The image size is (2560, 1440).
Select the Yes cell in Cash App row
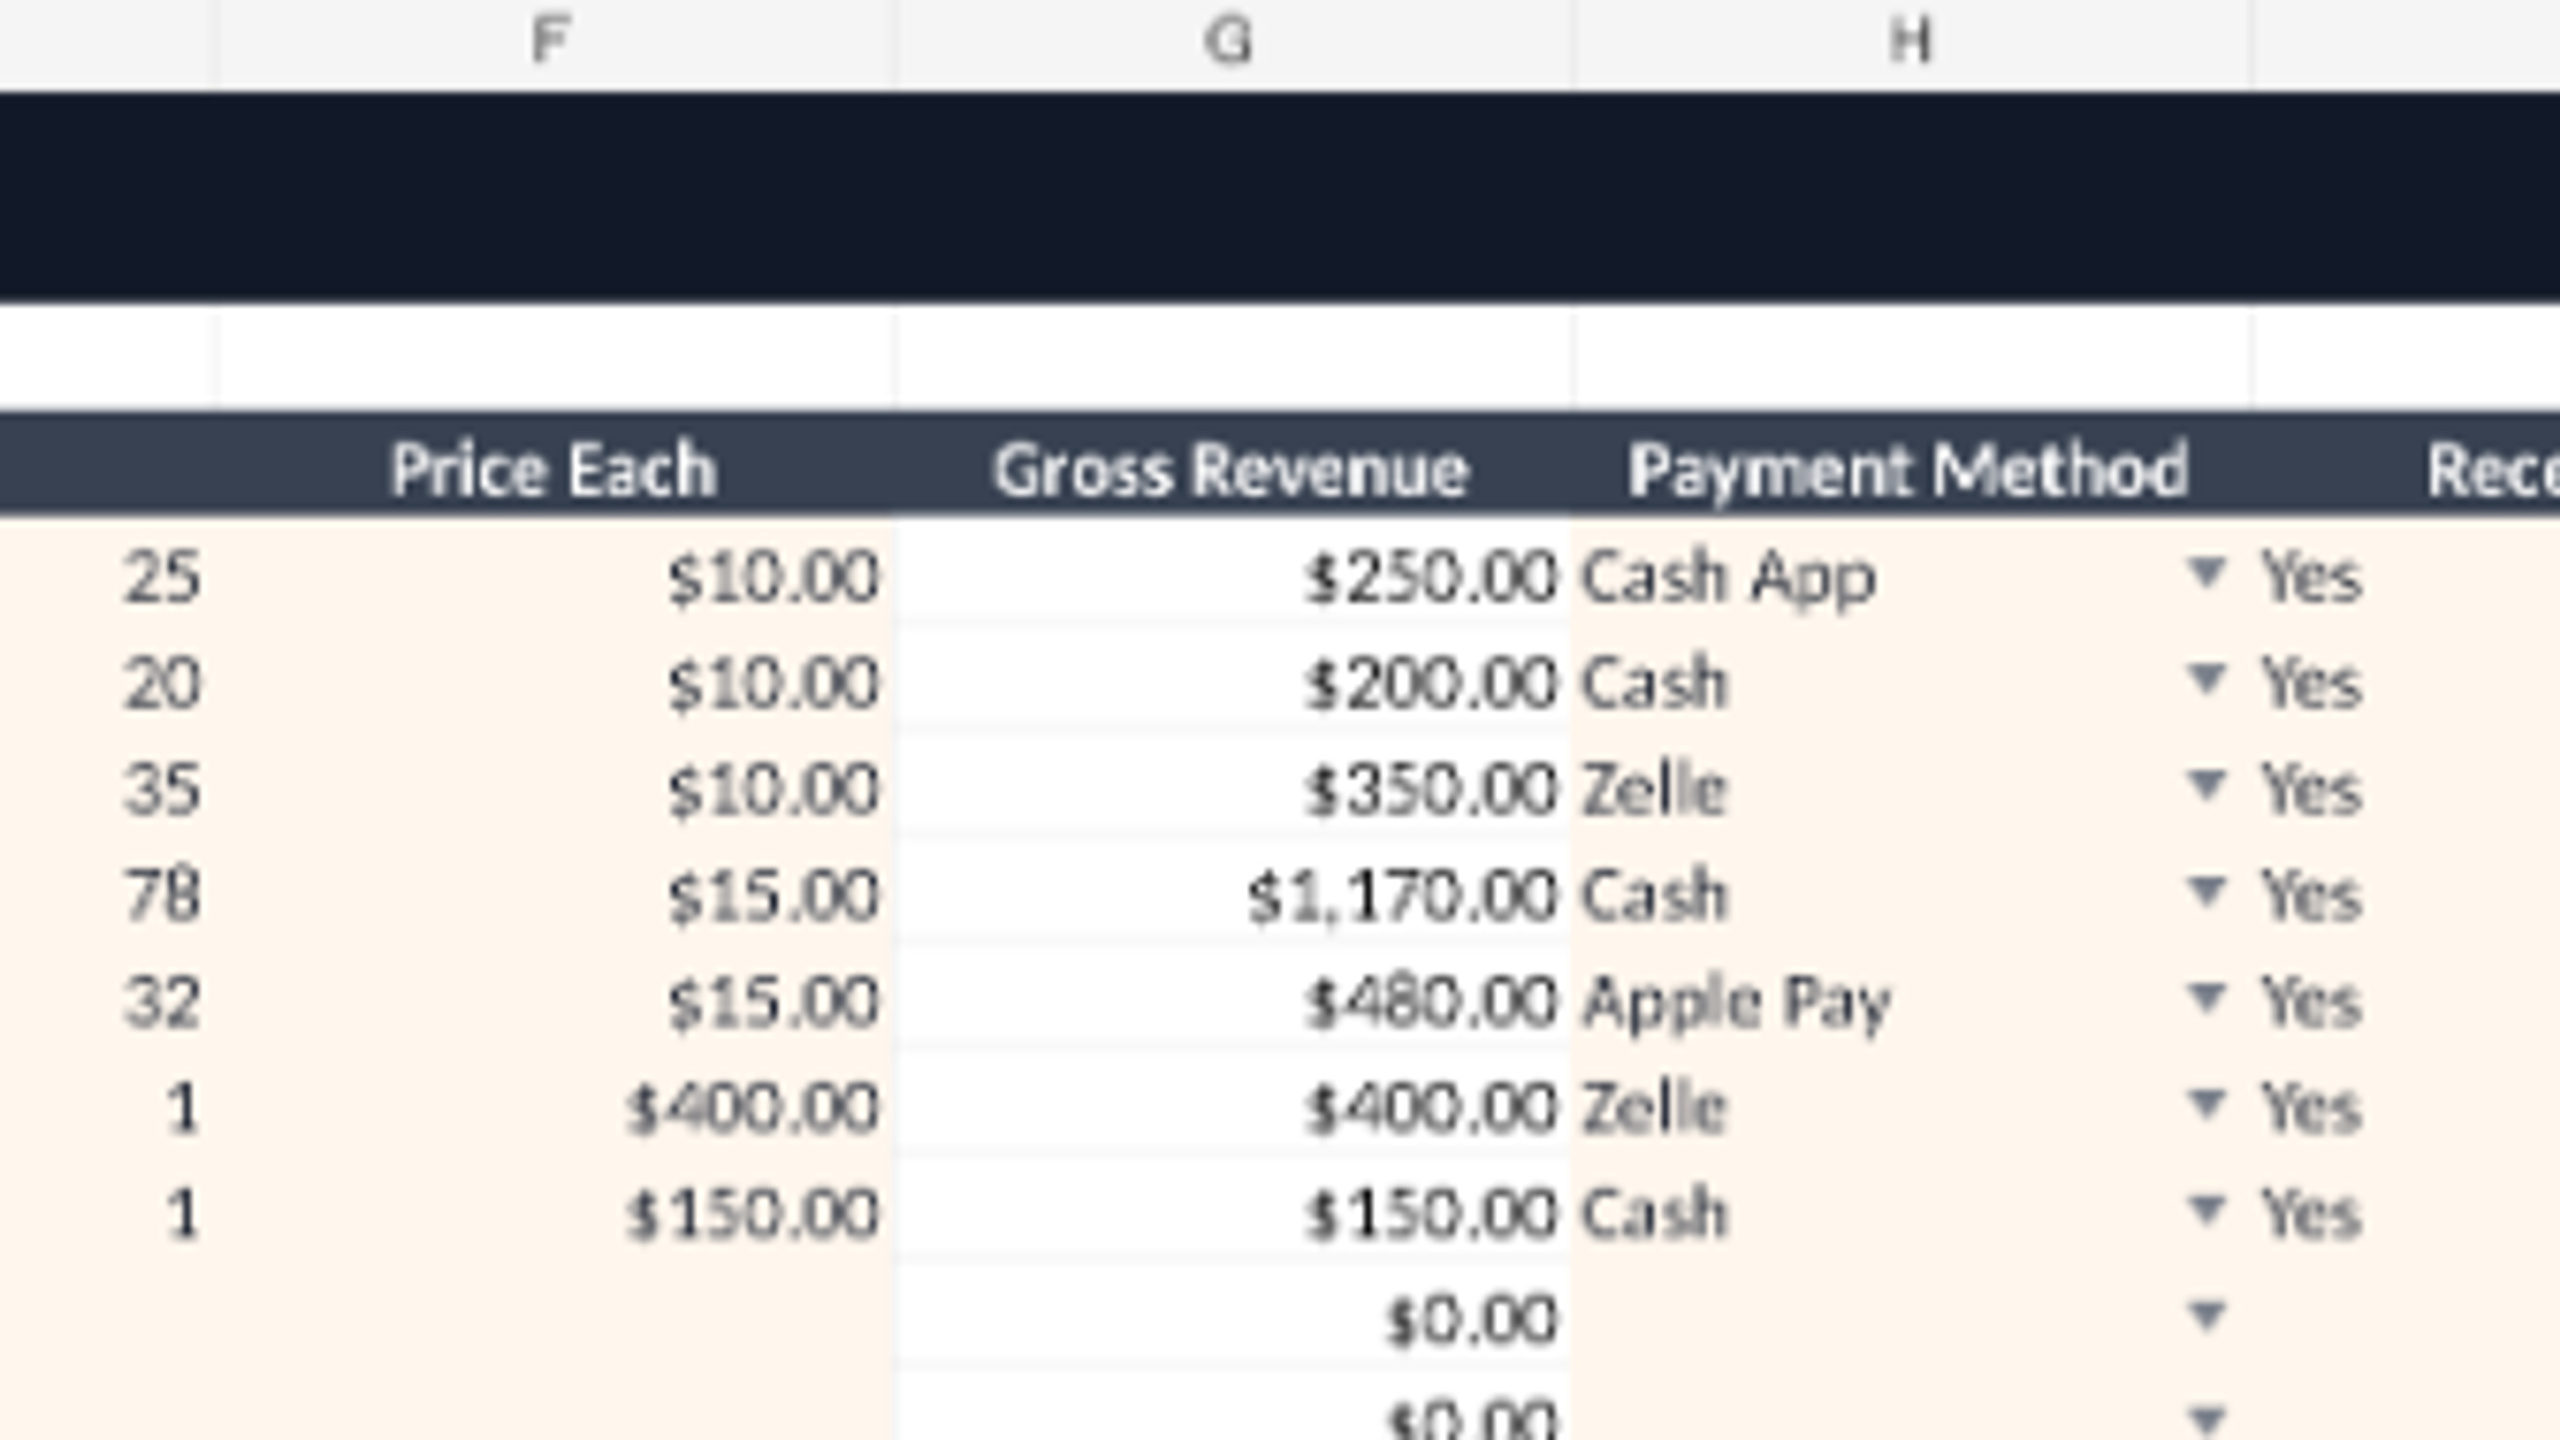pos(2406,577)
